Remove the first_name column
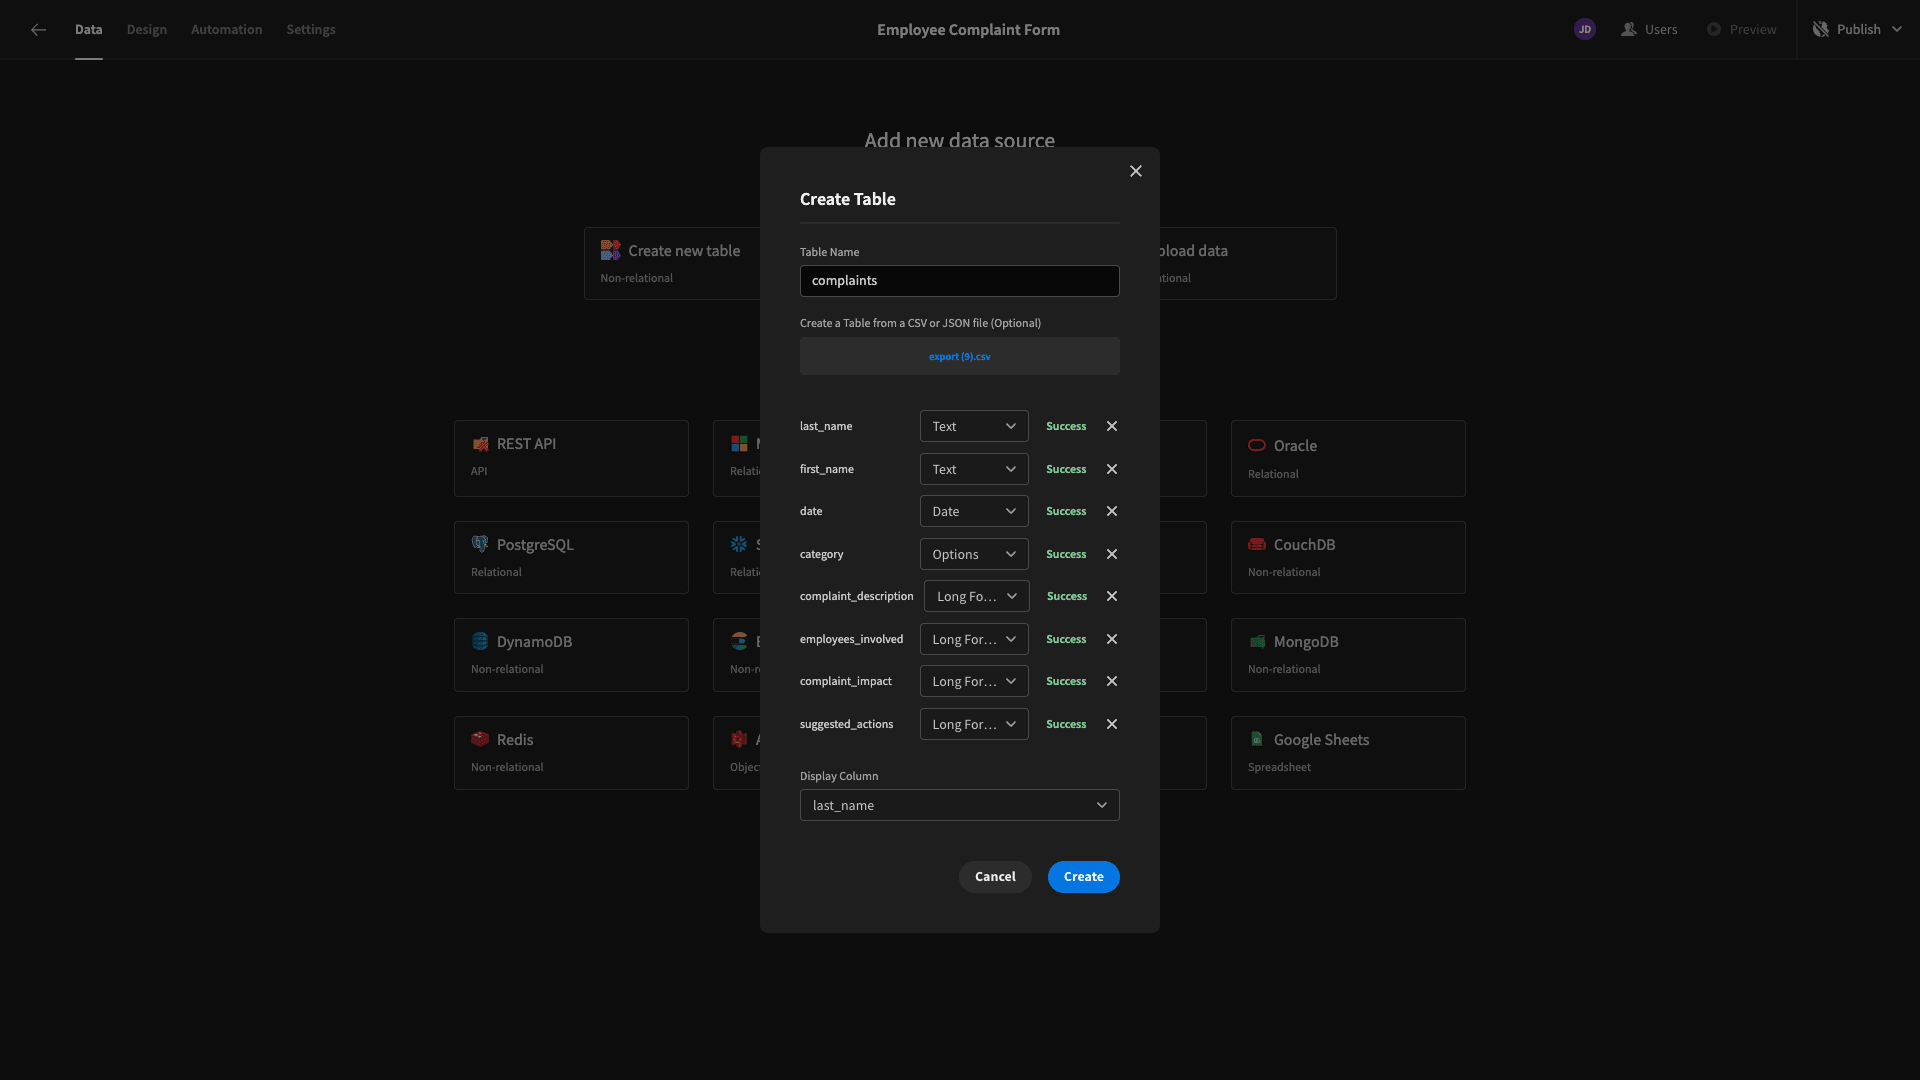 [x=1111, y=469]
